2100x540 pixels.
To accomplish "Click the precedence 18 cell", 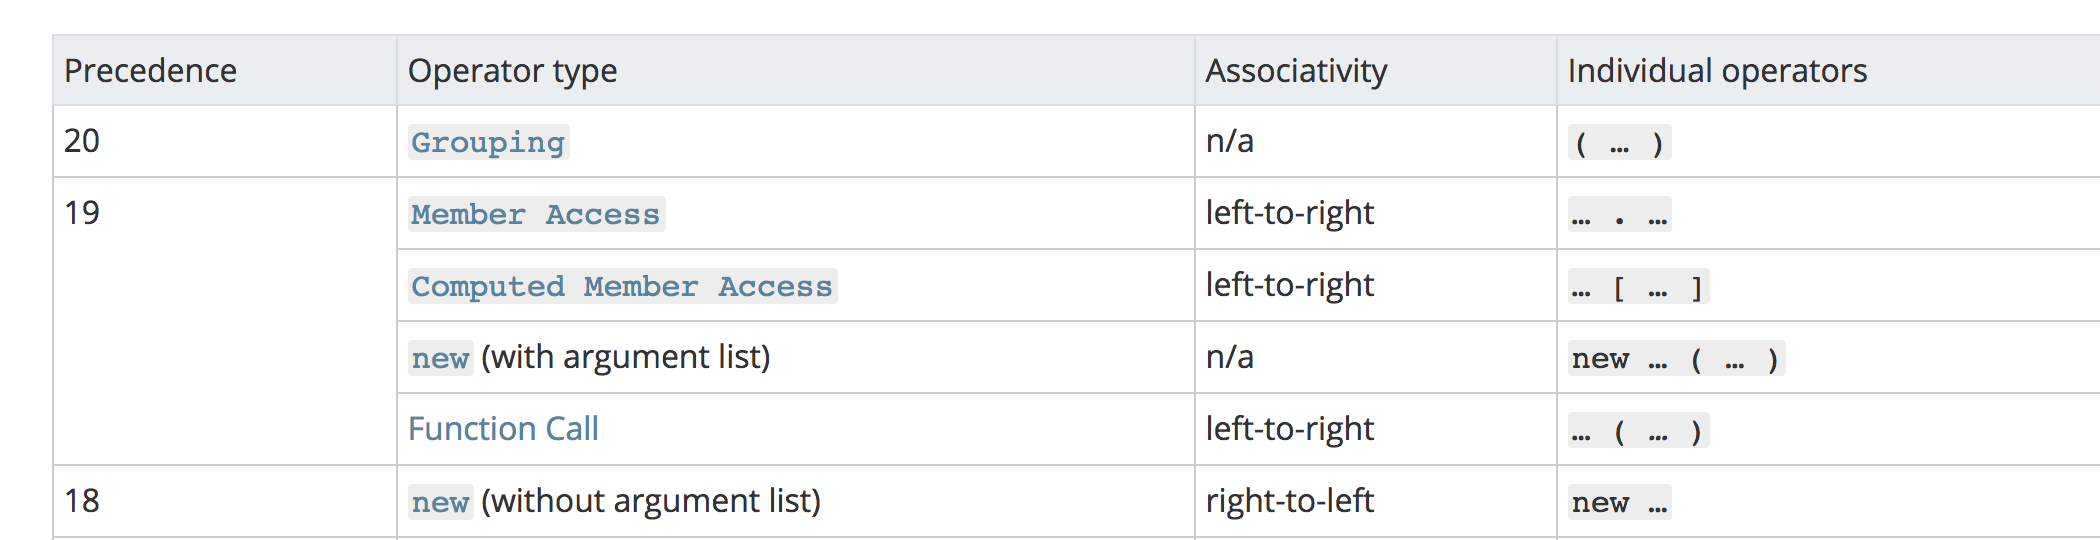I will (82, 501).
